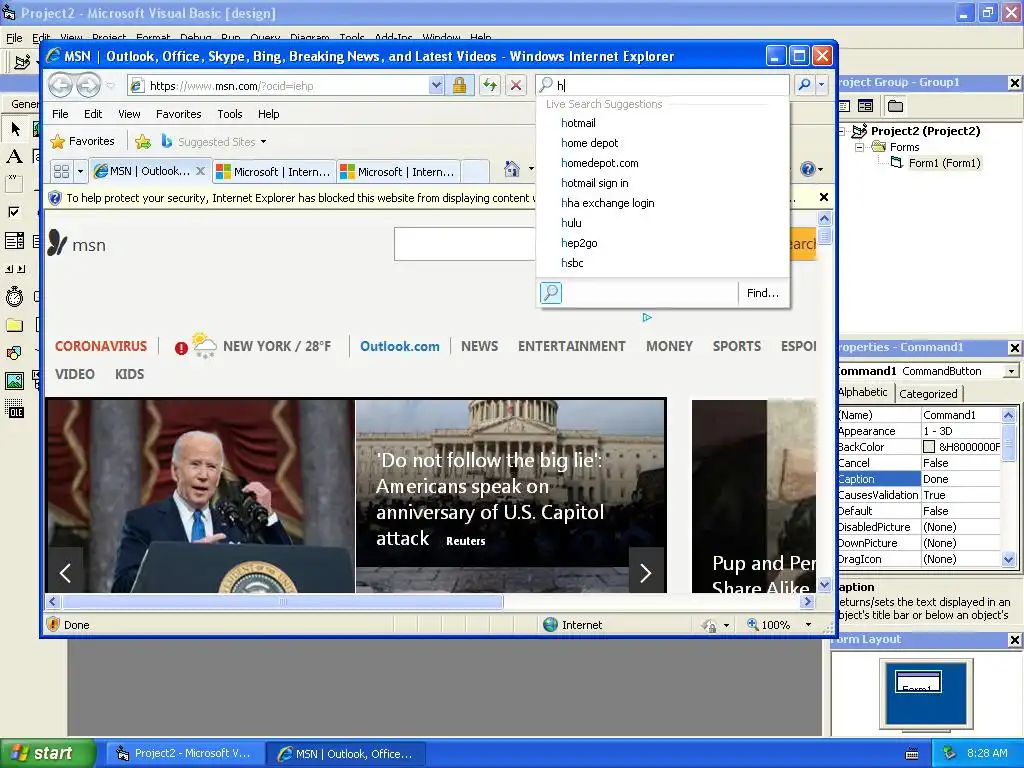Viewport: 1024px width, 768px height.
Task: Click Toggle Folders icon in Project Group panel
Action: (895, 106)
